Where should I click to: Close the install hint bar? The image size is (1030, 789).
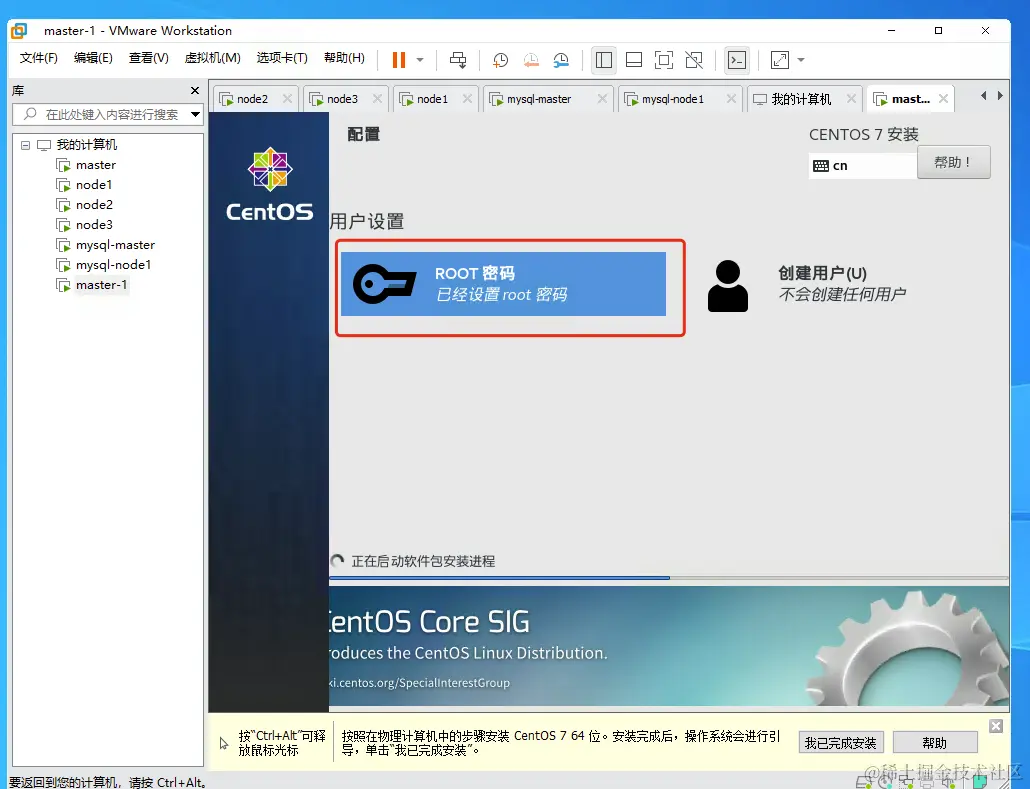996,726
